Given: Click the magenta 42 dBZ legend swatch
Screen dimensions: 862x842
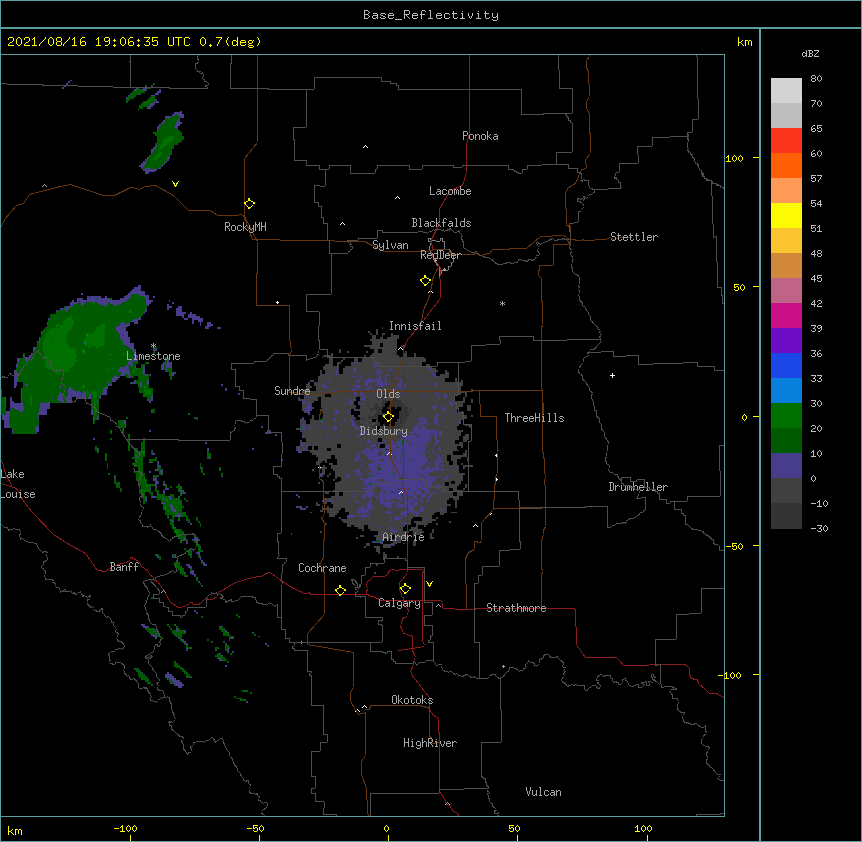Looking at the screenshot, I should point(786,315).
